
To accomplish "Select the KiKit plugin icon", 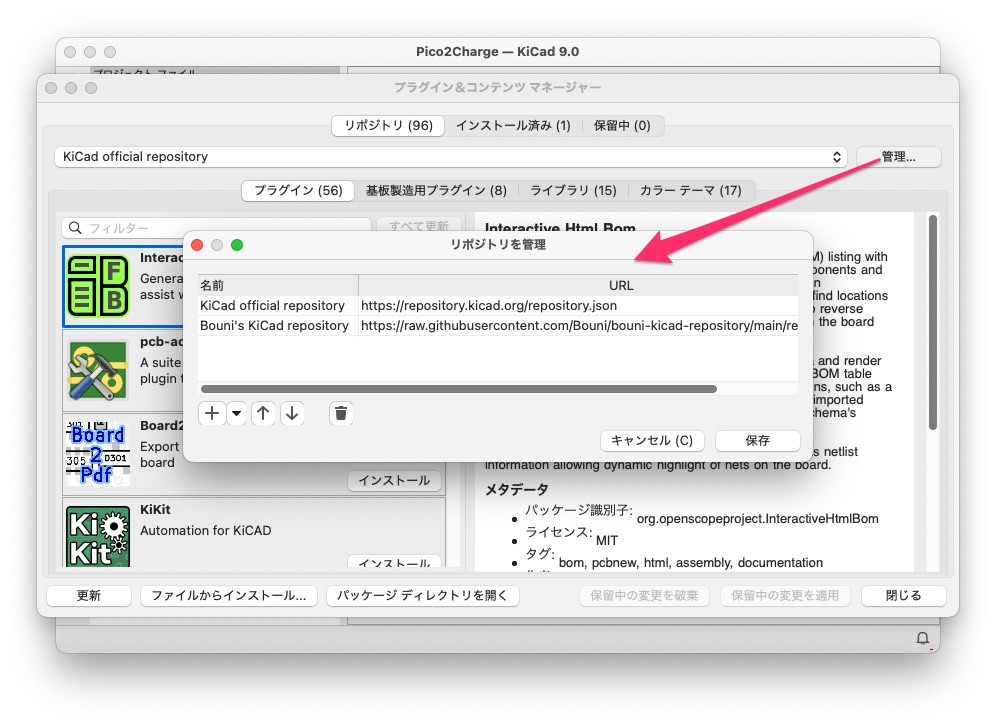I will [x=98, y=535].
